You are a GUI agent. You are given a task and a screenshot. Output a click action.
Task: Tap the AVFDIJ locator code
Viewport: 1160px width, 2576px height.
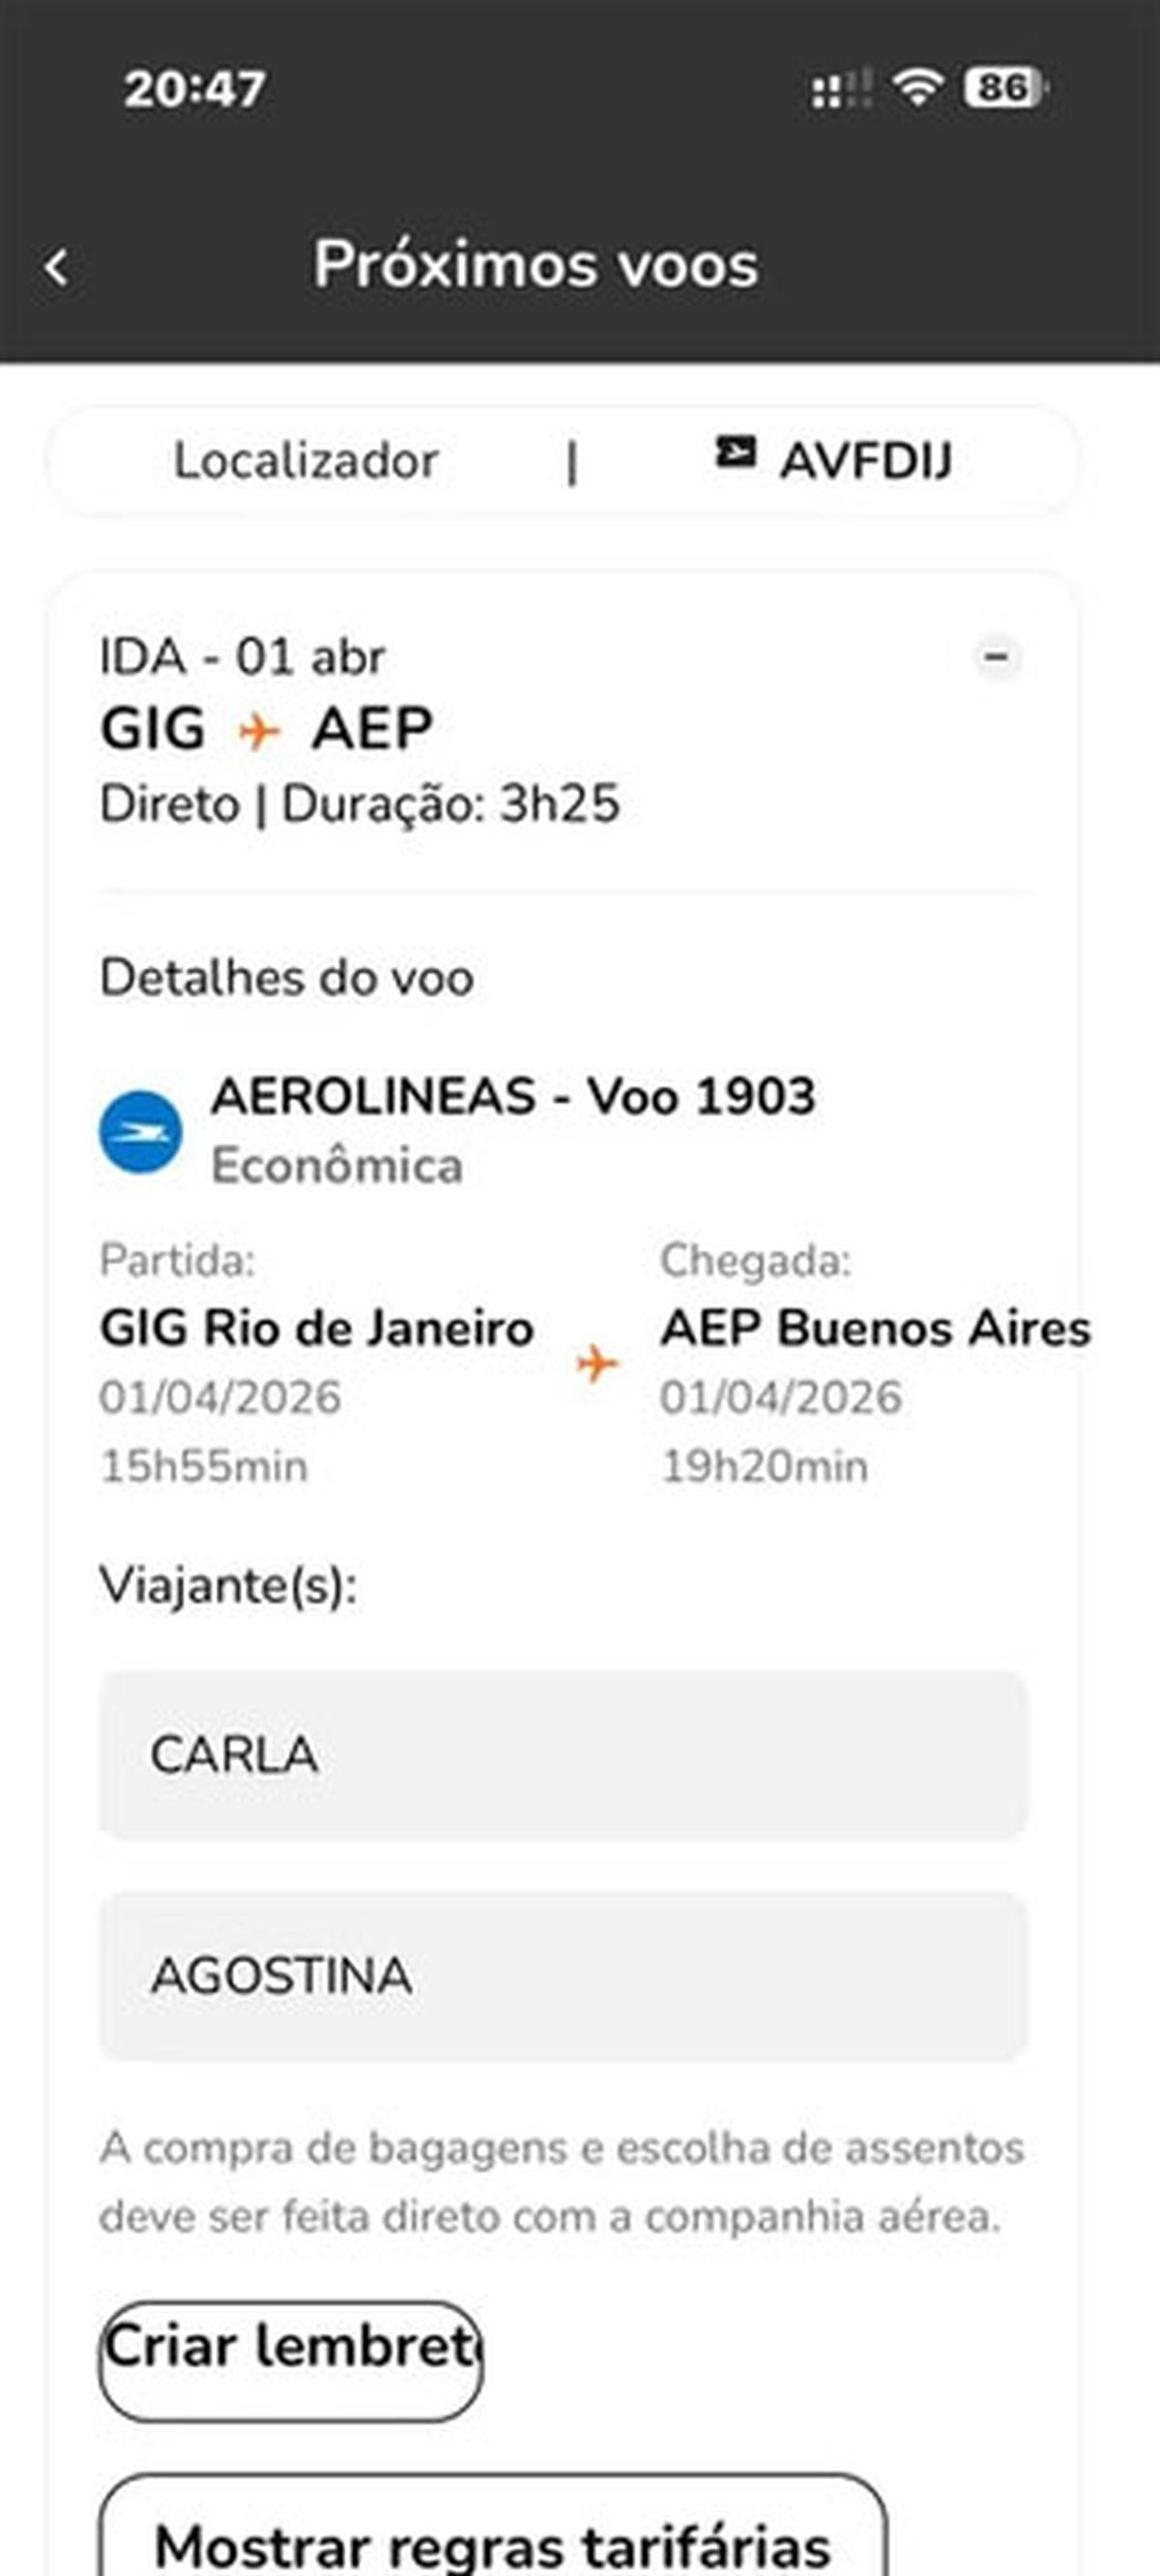click(865, 461)
